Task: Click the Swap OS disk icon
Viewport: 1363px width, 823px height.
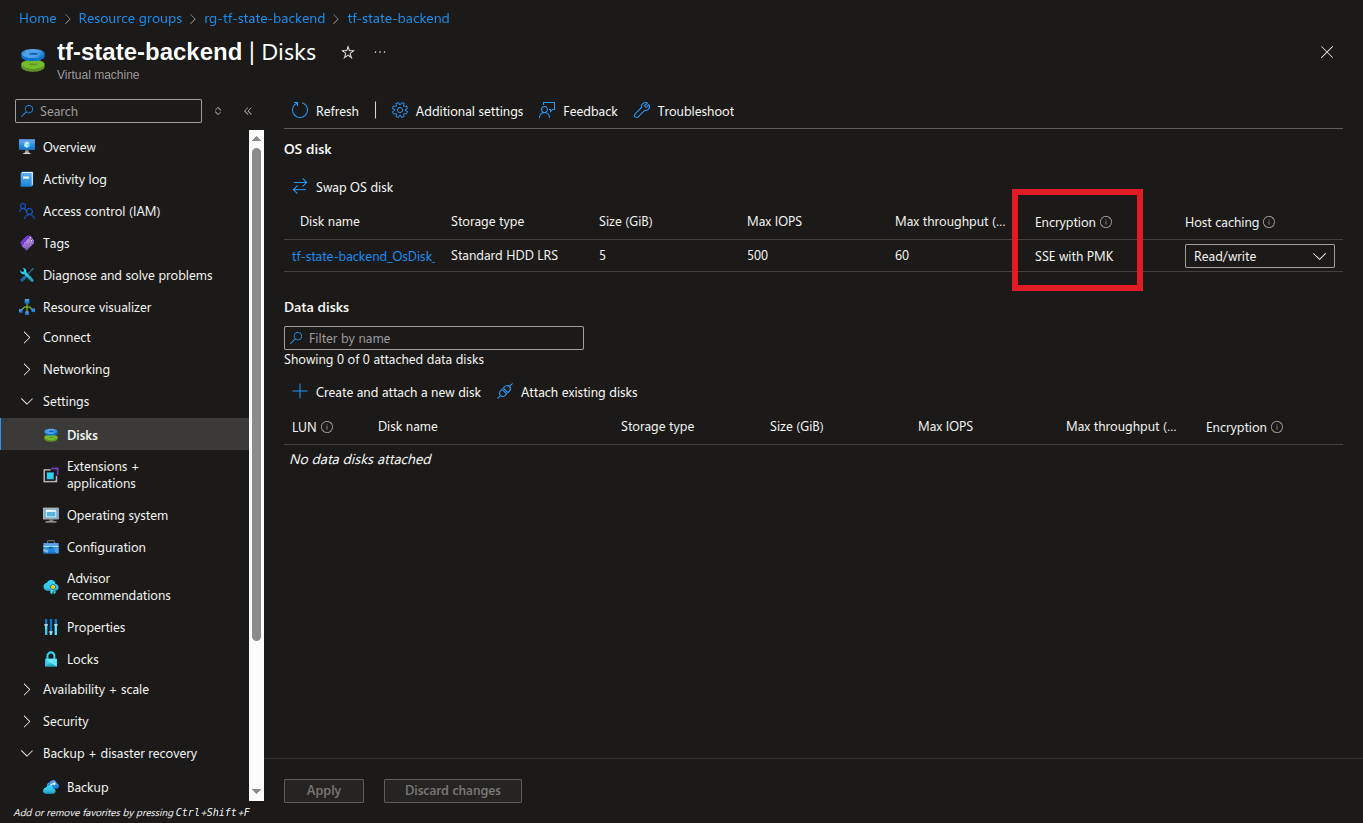Action: 300,187
